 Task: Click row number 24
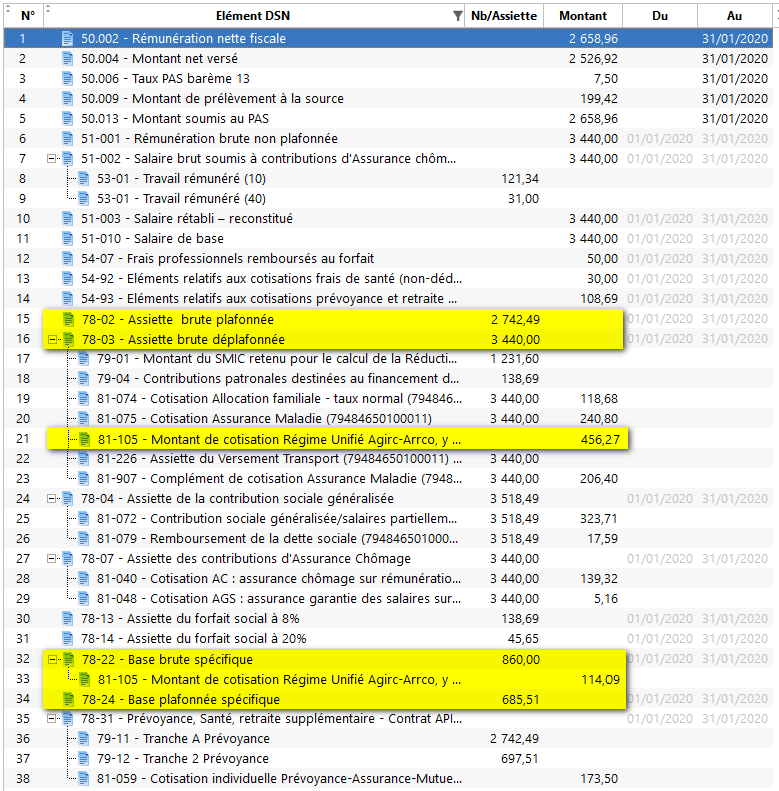pyautogui.click(x=23, y=498)
